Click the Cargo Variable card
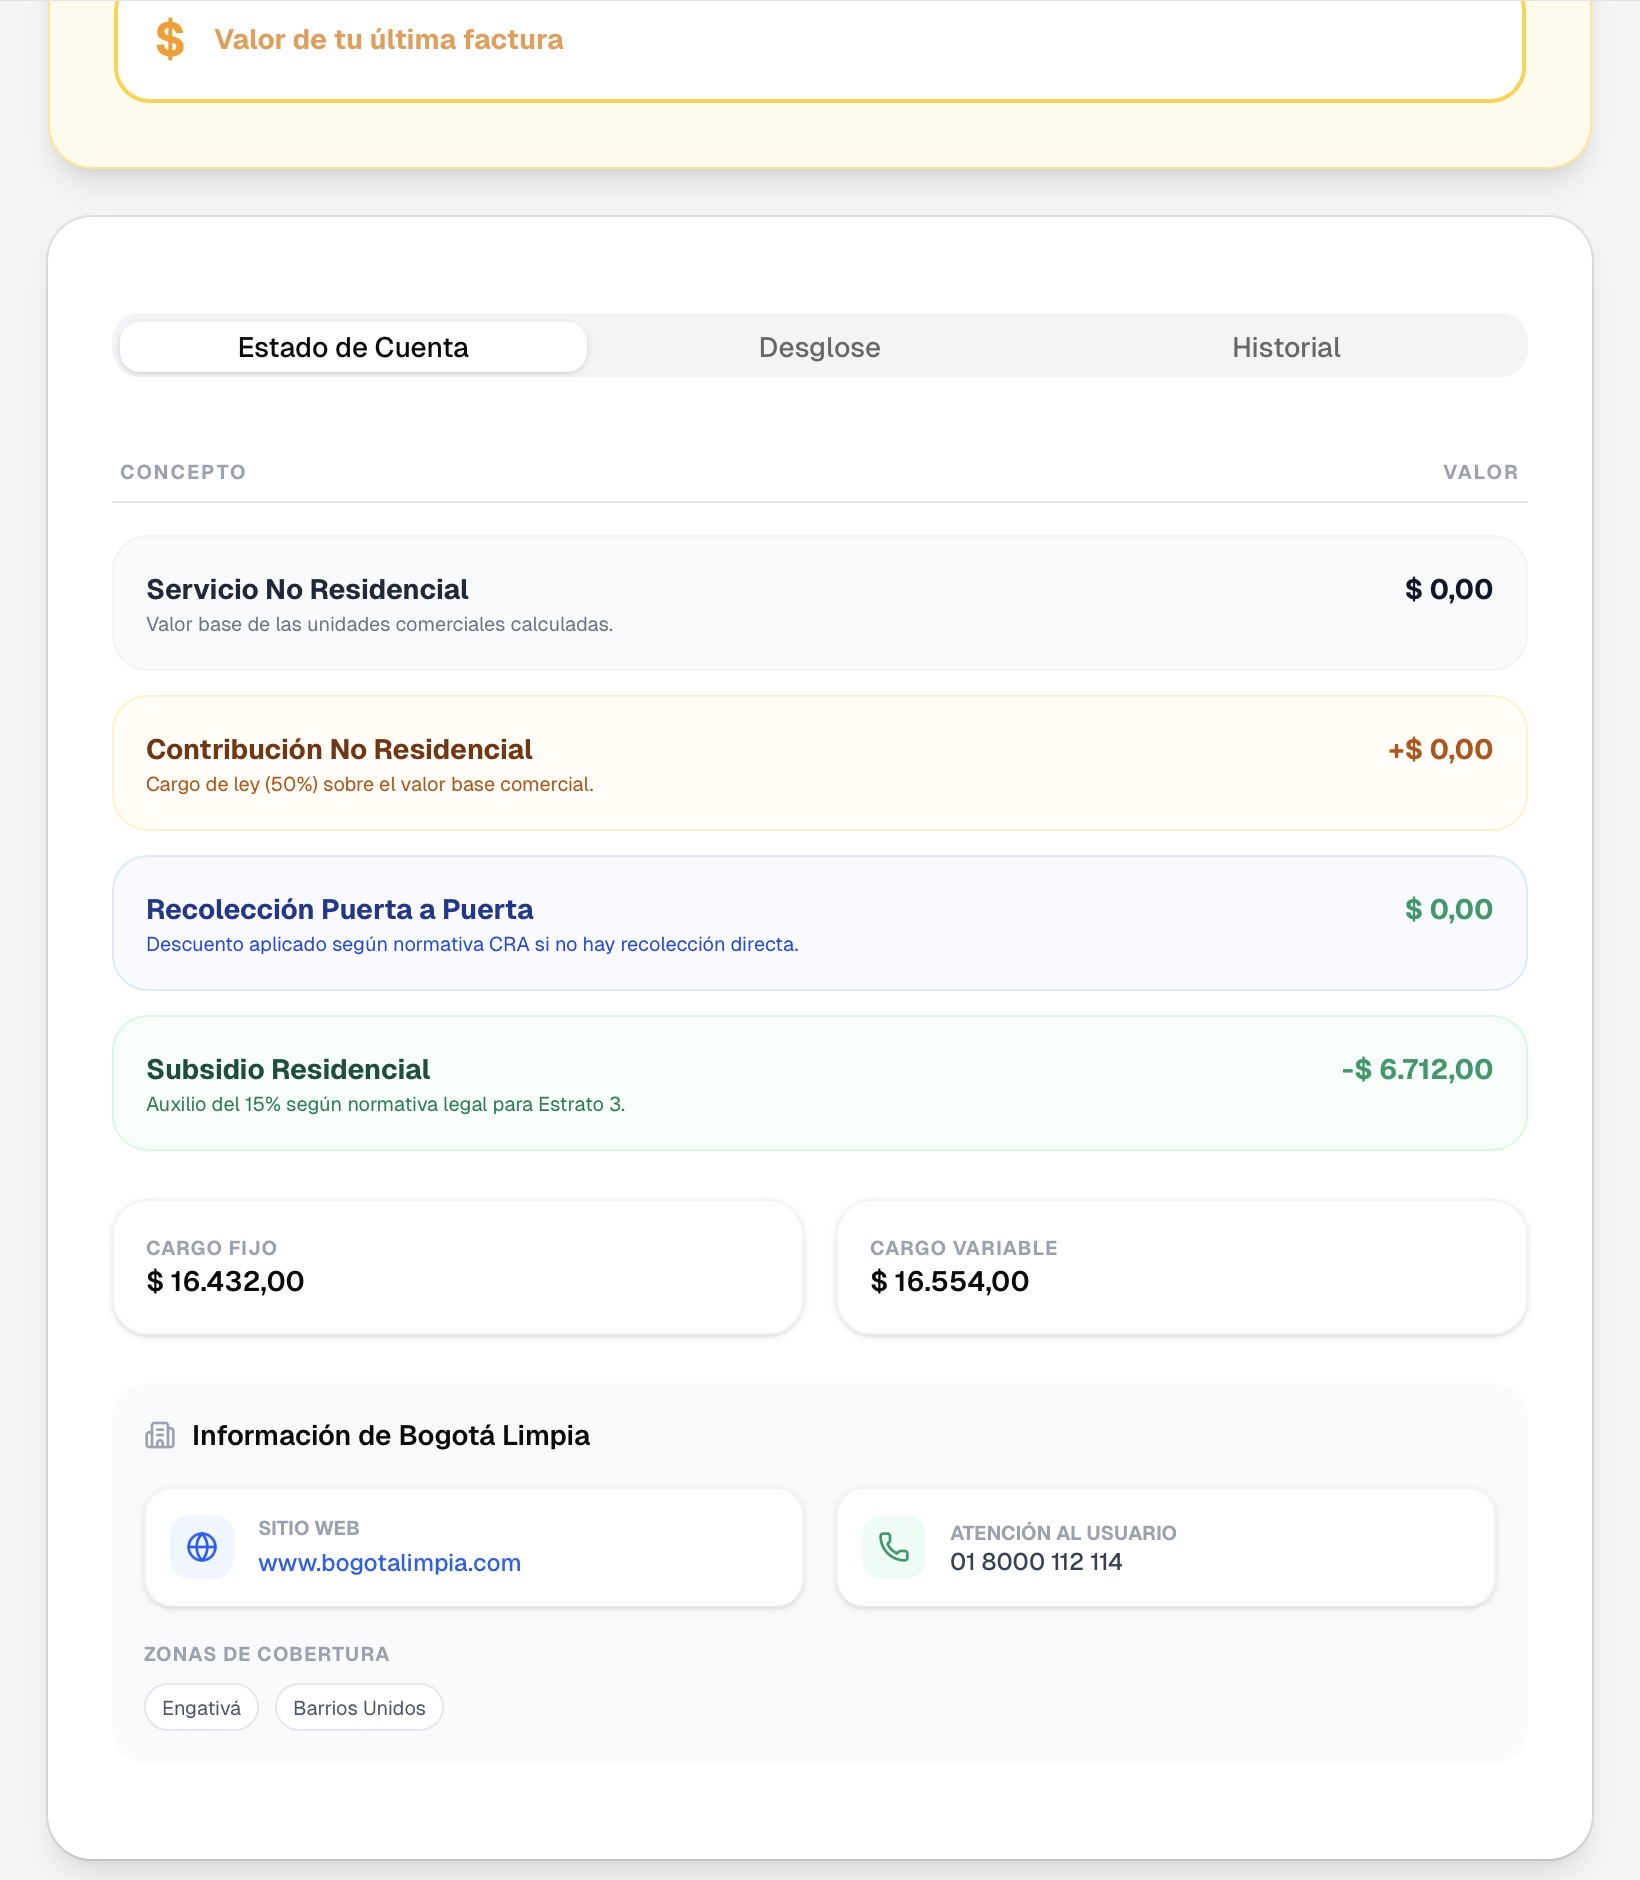 click(1181, 1267)
